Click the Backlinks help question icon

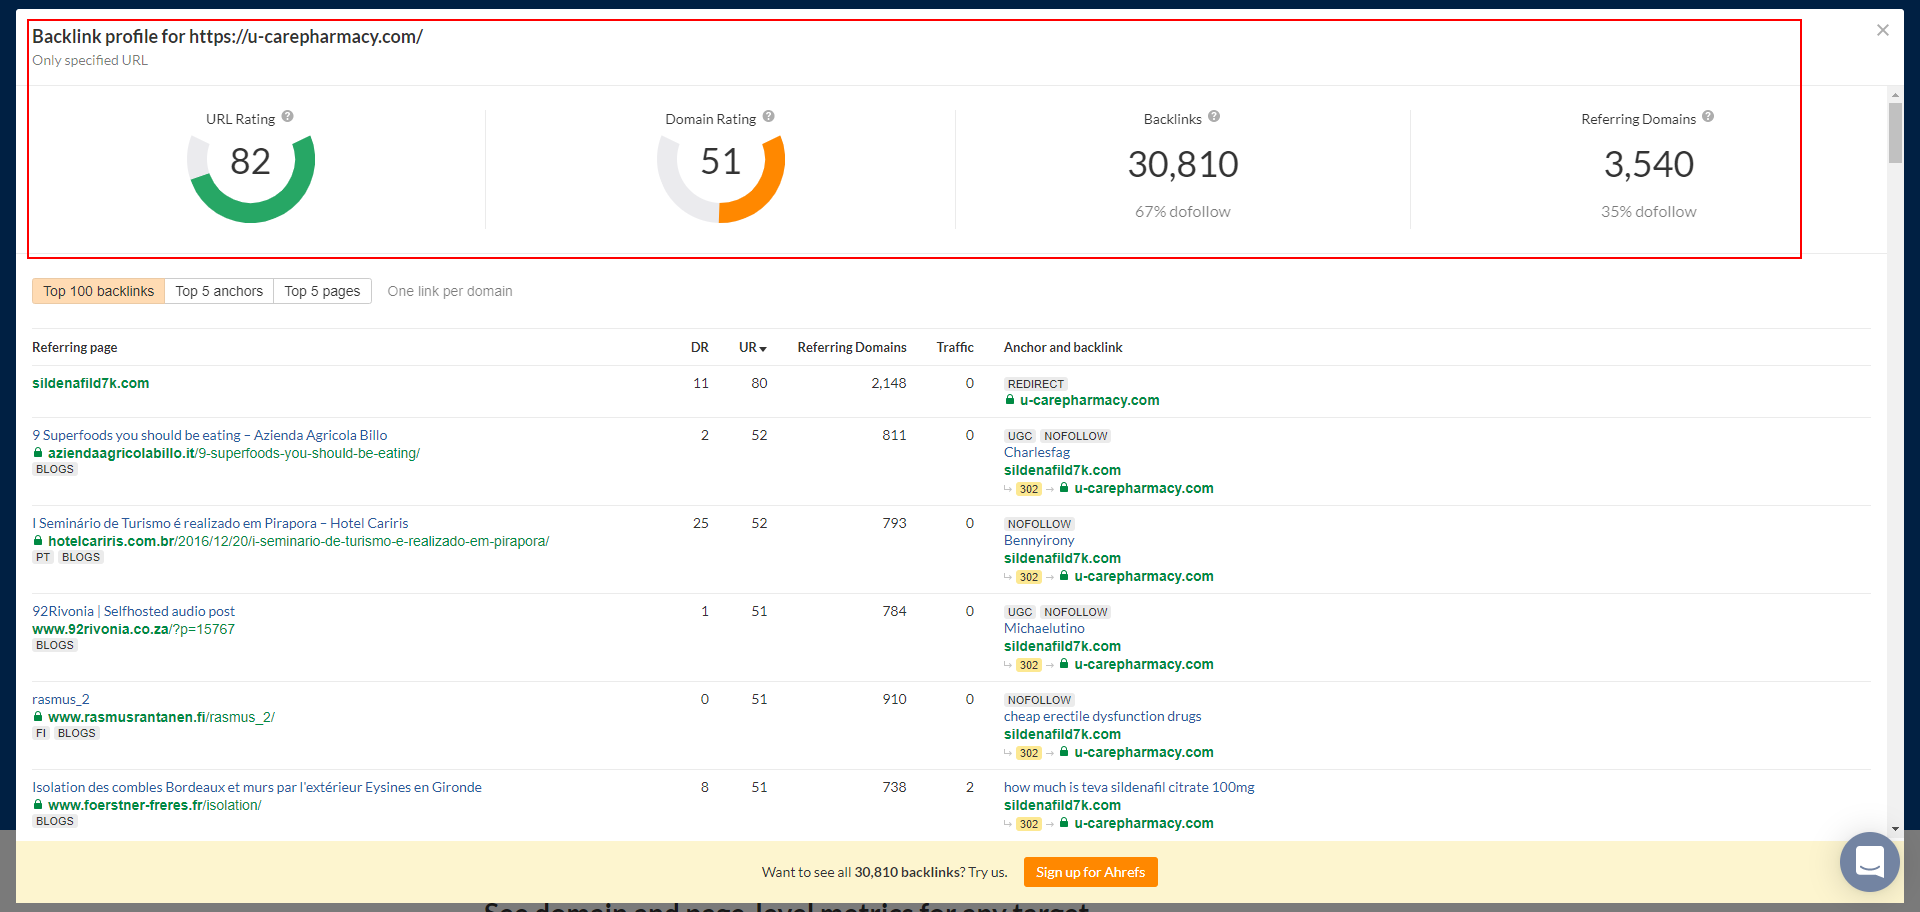[1213, 117]
